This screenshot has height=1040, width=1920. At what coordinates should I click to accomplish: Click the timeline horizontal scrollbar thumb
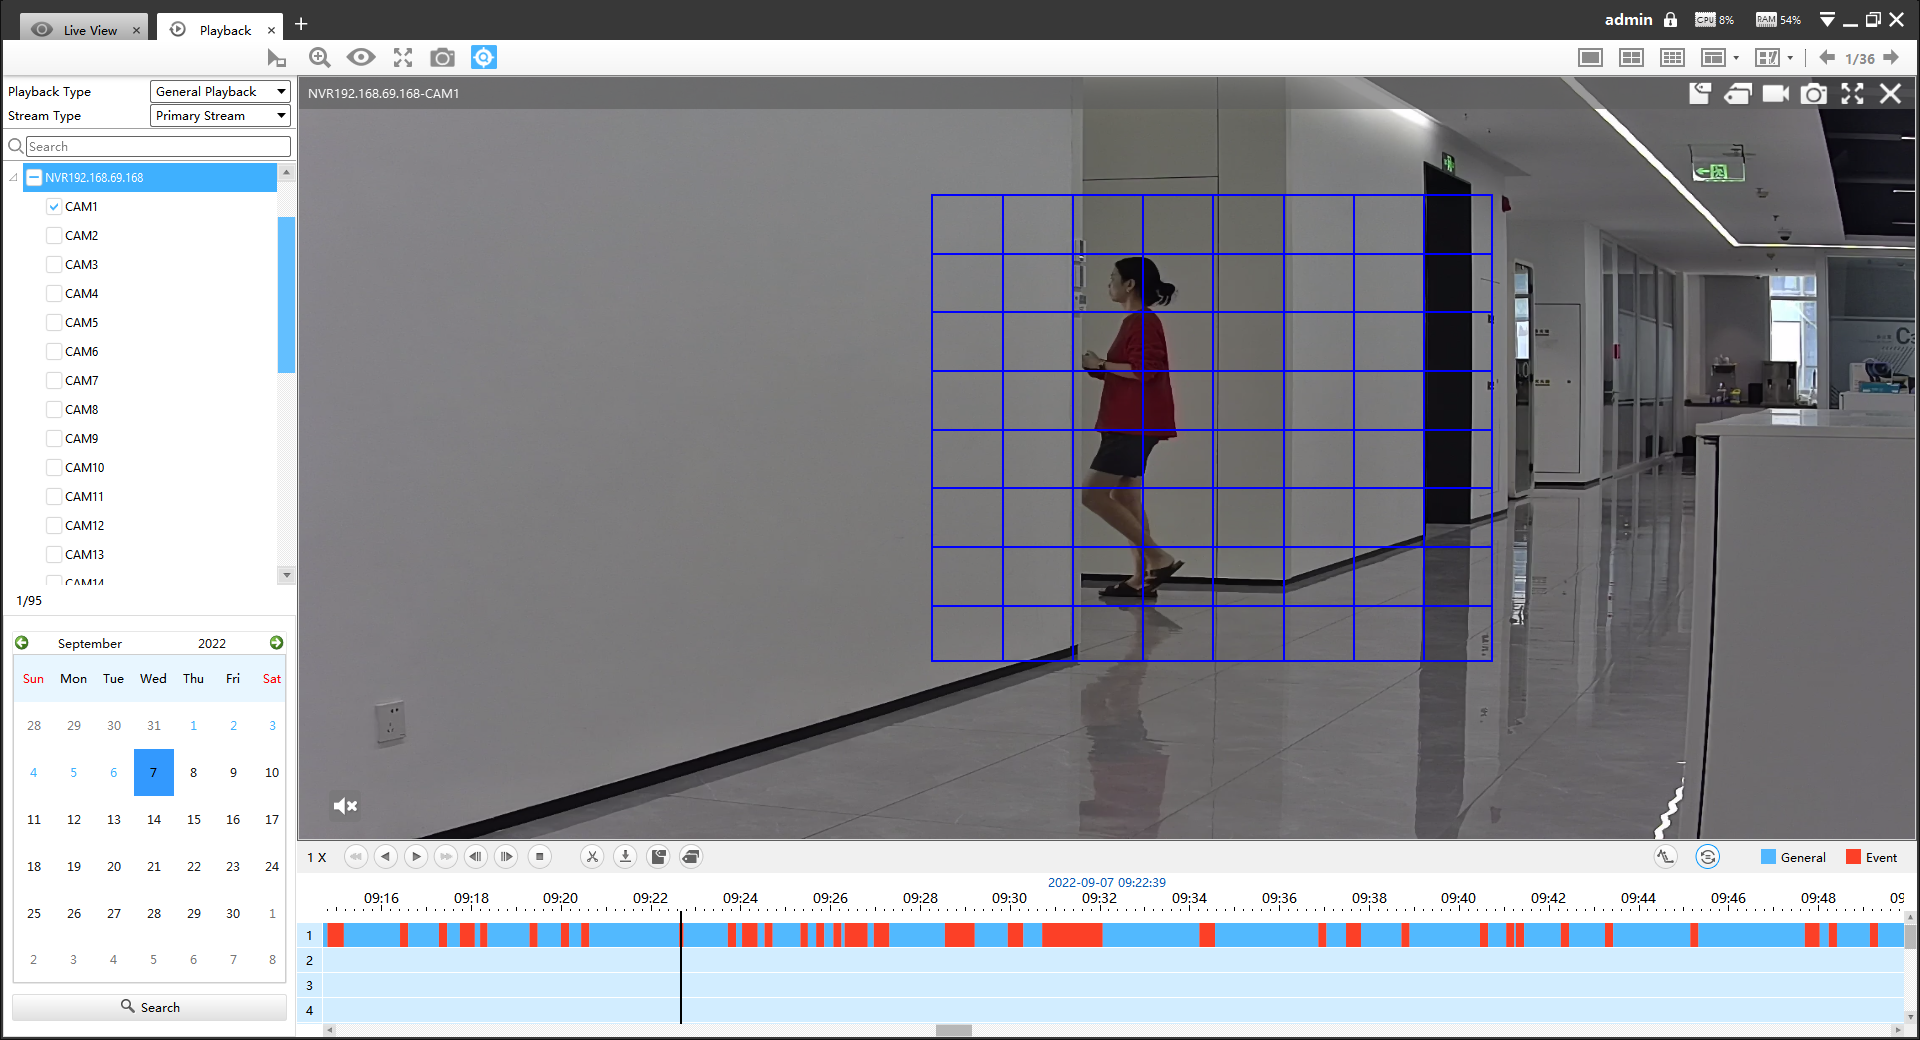[x=953, y=1030]
